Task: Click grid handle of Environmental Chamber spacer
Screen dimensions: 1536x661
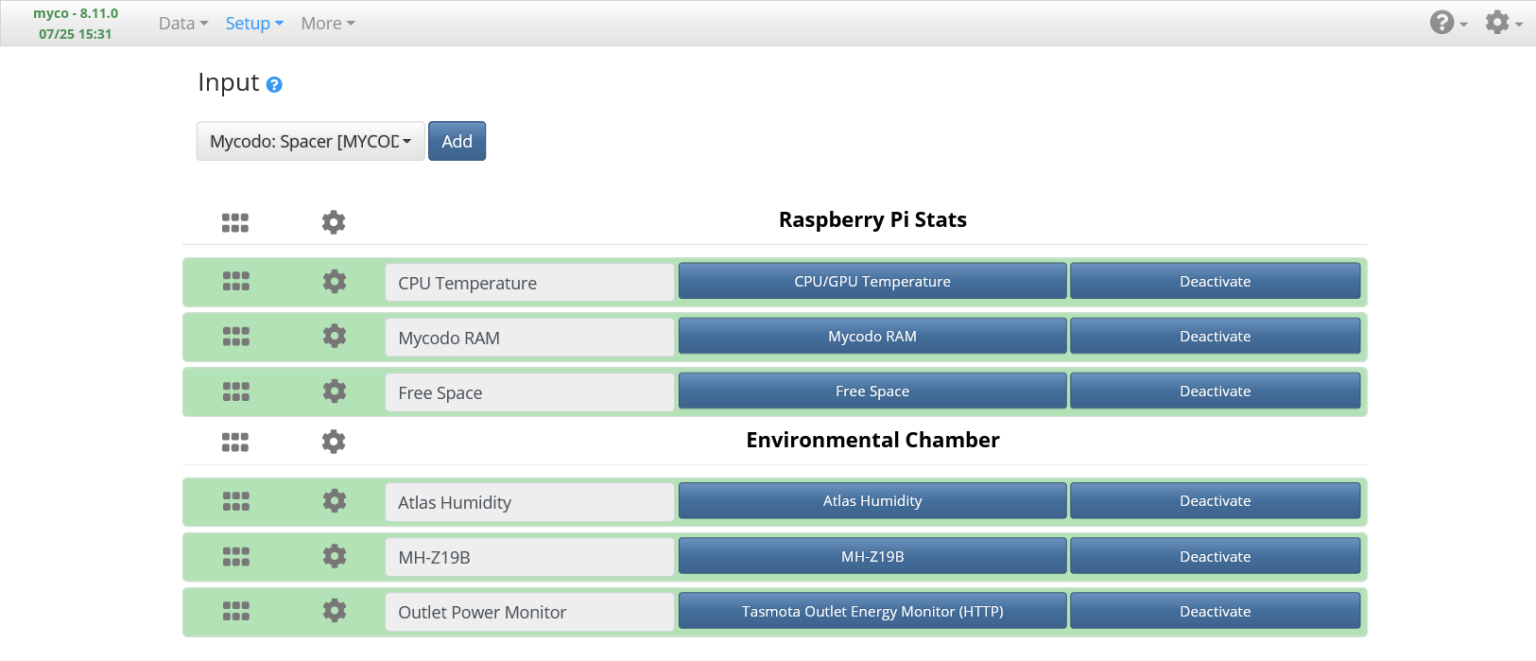Action: 235,442
